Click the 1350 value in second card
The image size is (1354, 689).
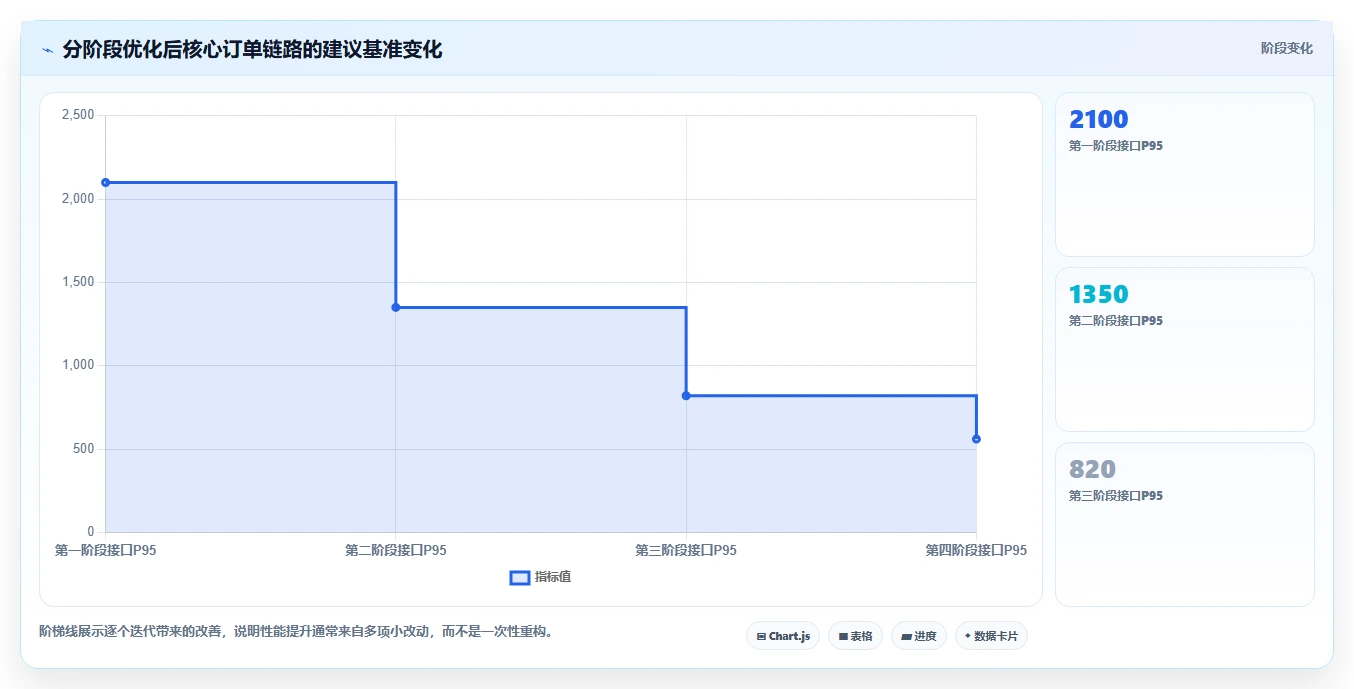[x=1099, y=295]
